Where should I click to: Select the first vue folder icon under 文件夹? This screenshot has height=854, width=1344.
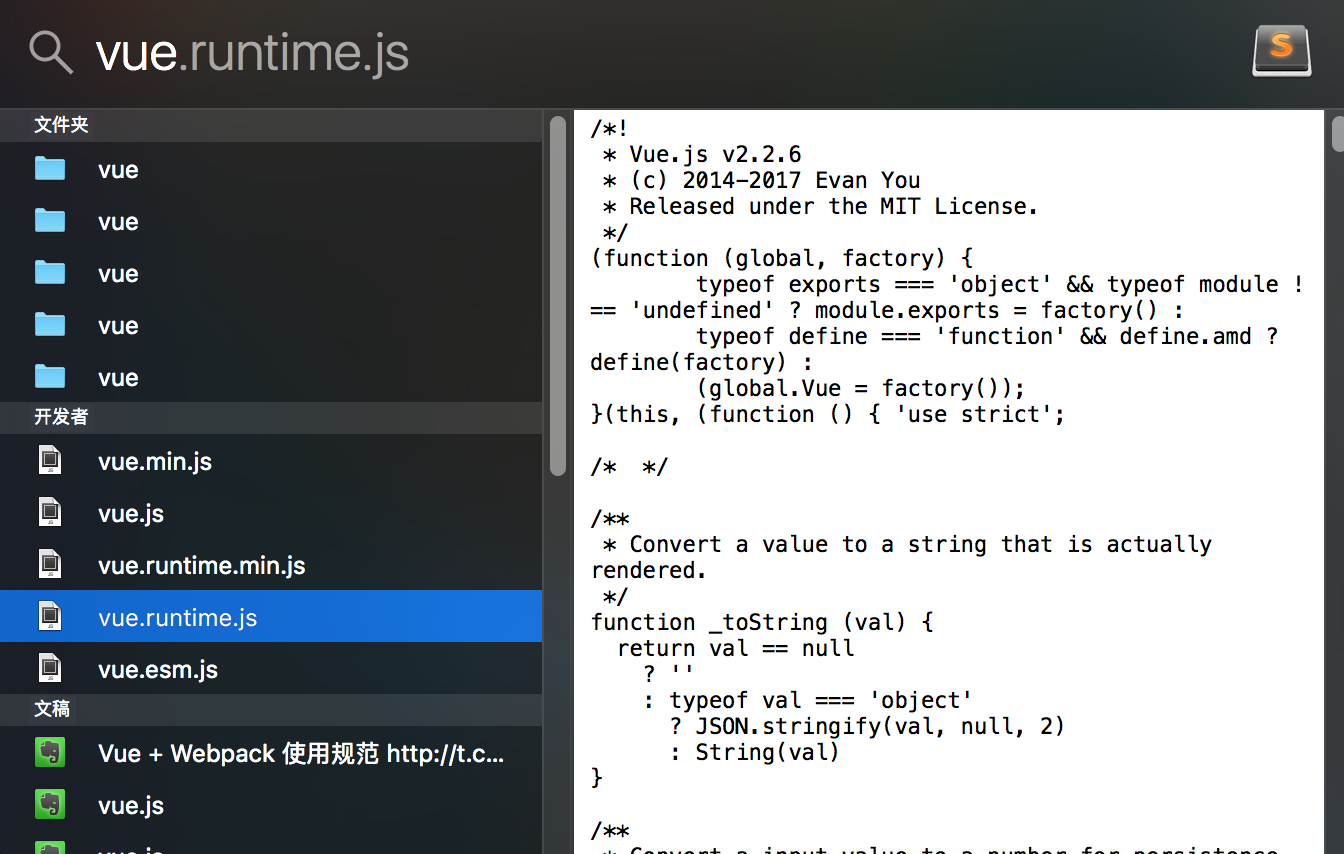click(x=50, y=168)
